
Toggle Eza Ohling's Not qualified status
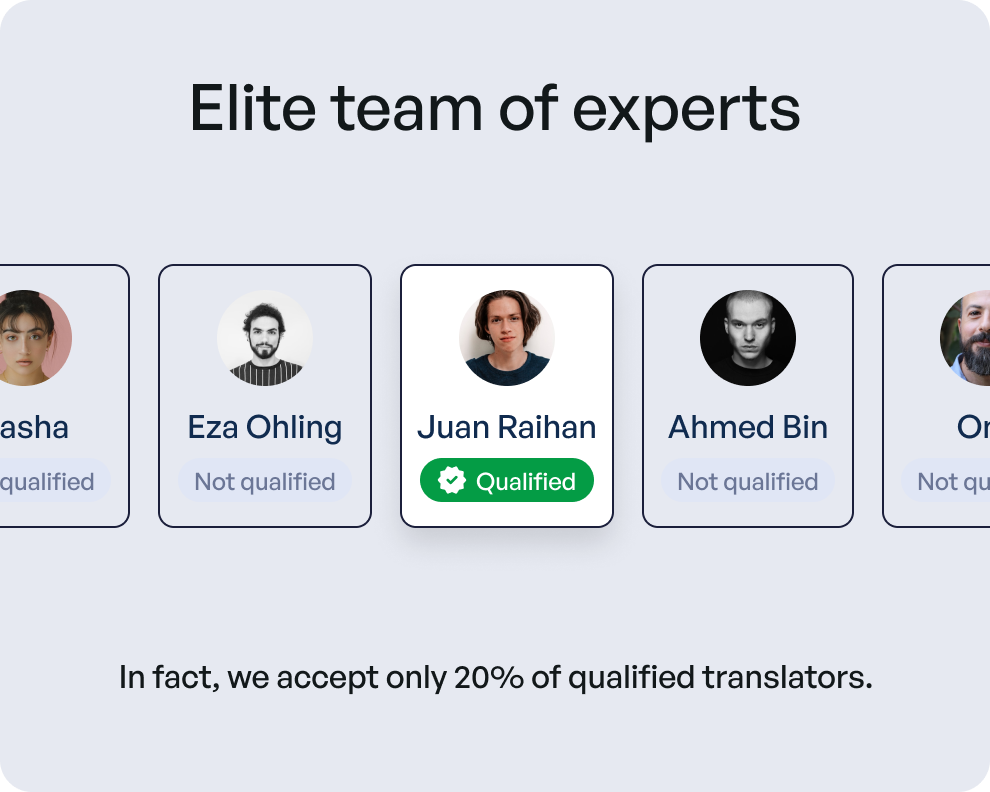(x=264, y=481)
